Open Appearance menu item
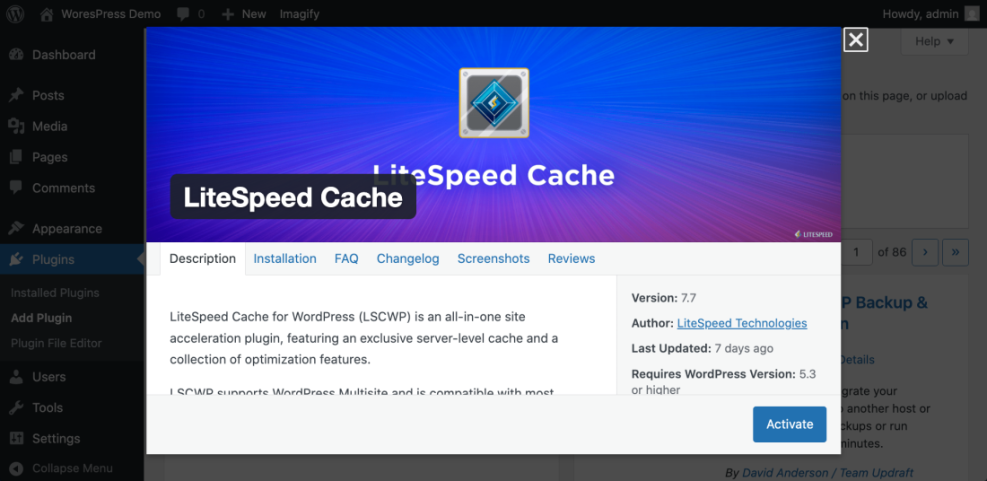 pos(67,229)
